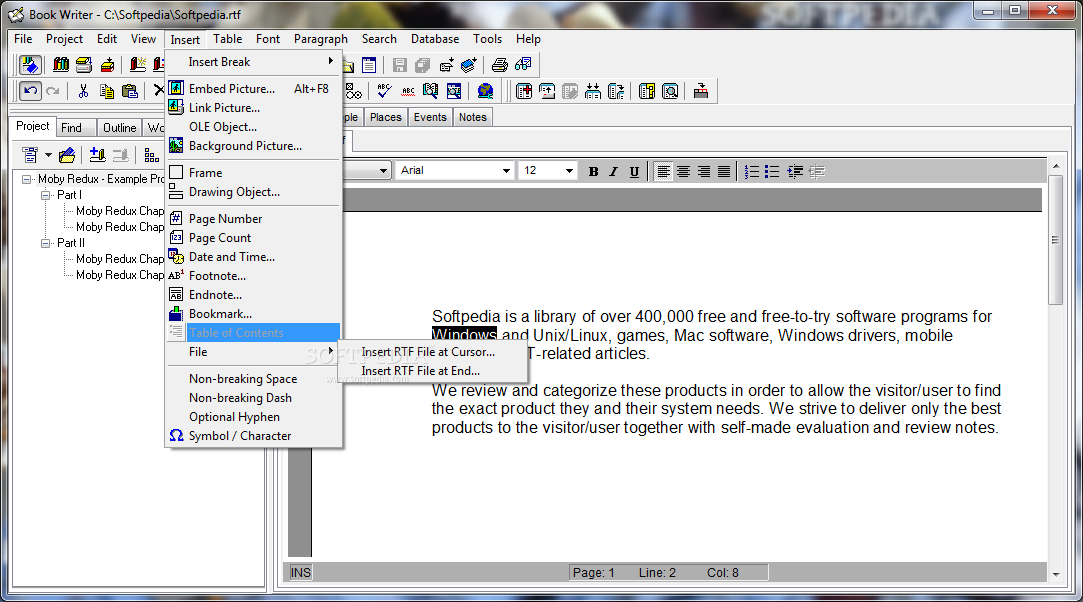The width and height of the screenshot is (1083, 602).
Task: Choose Symbol / Character menu entry
Action: (x=253, y=436)
